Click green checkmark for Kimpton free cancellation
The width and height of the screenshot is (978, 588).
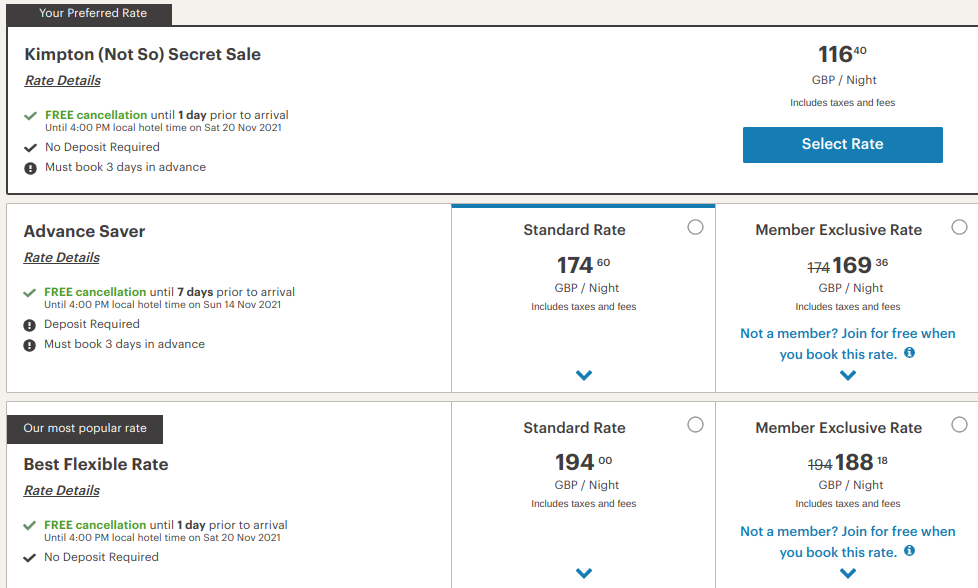[x=31, y=116]
